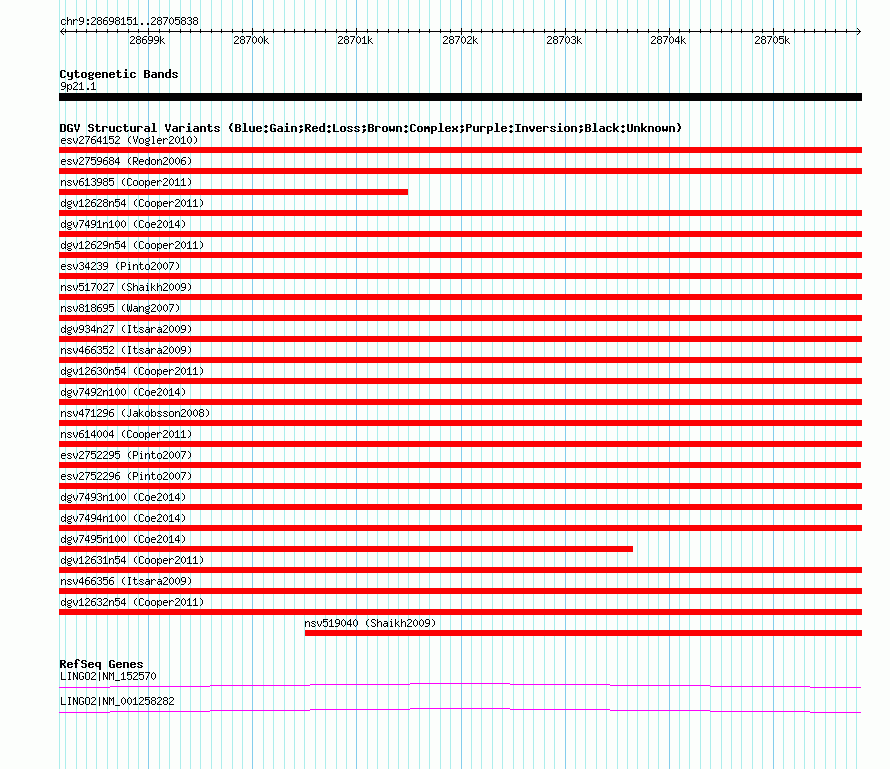This screenshot has height=769, width=890.
Task: Click the 28699k ruler tick label
Action: pyautogui.click(x=147, y=40)
